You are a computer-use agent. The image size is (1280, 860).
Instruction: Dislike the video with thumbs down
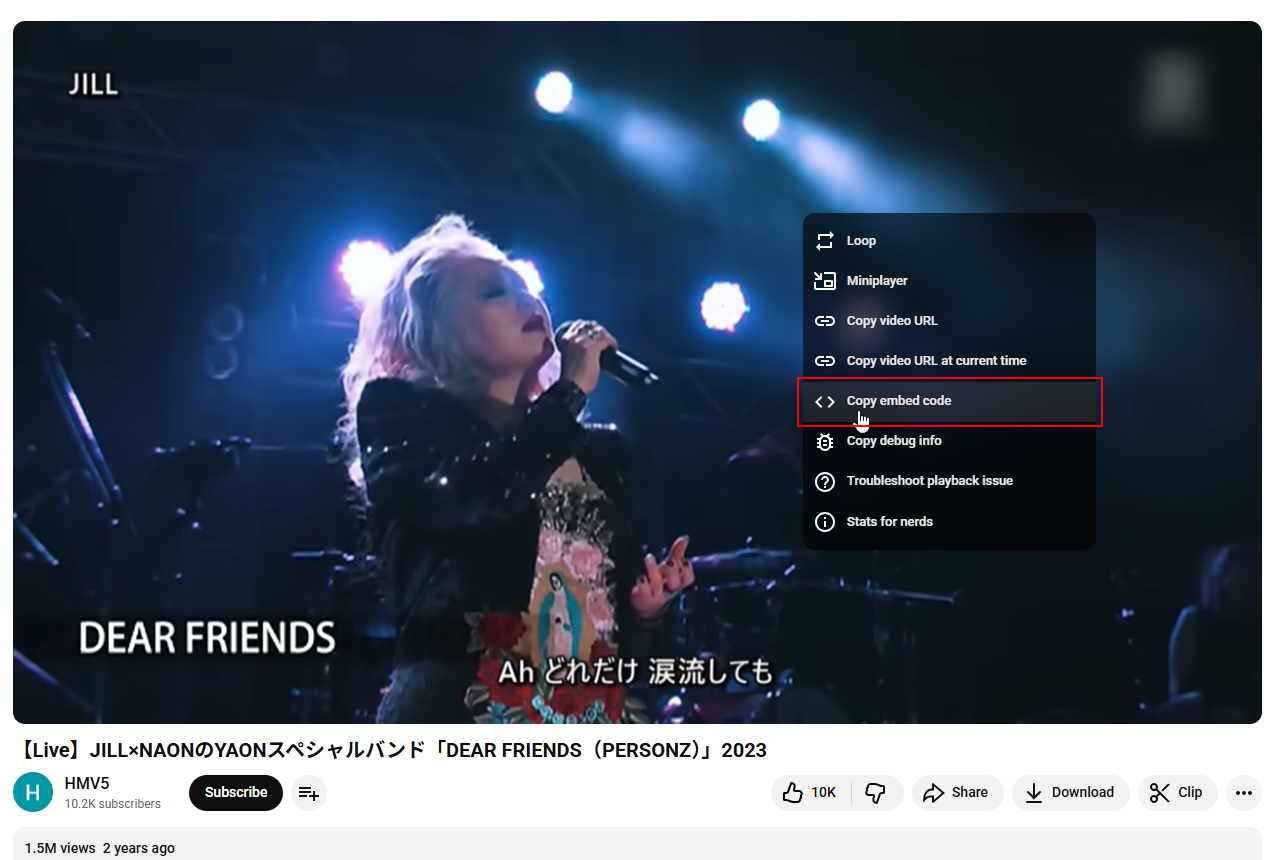point(876,793)
